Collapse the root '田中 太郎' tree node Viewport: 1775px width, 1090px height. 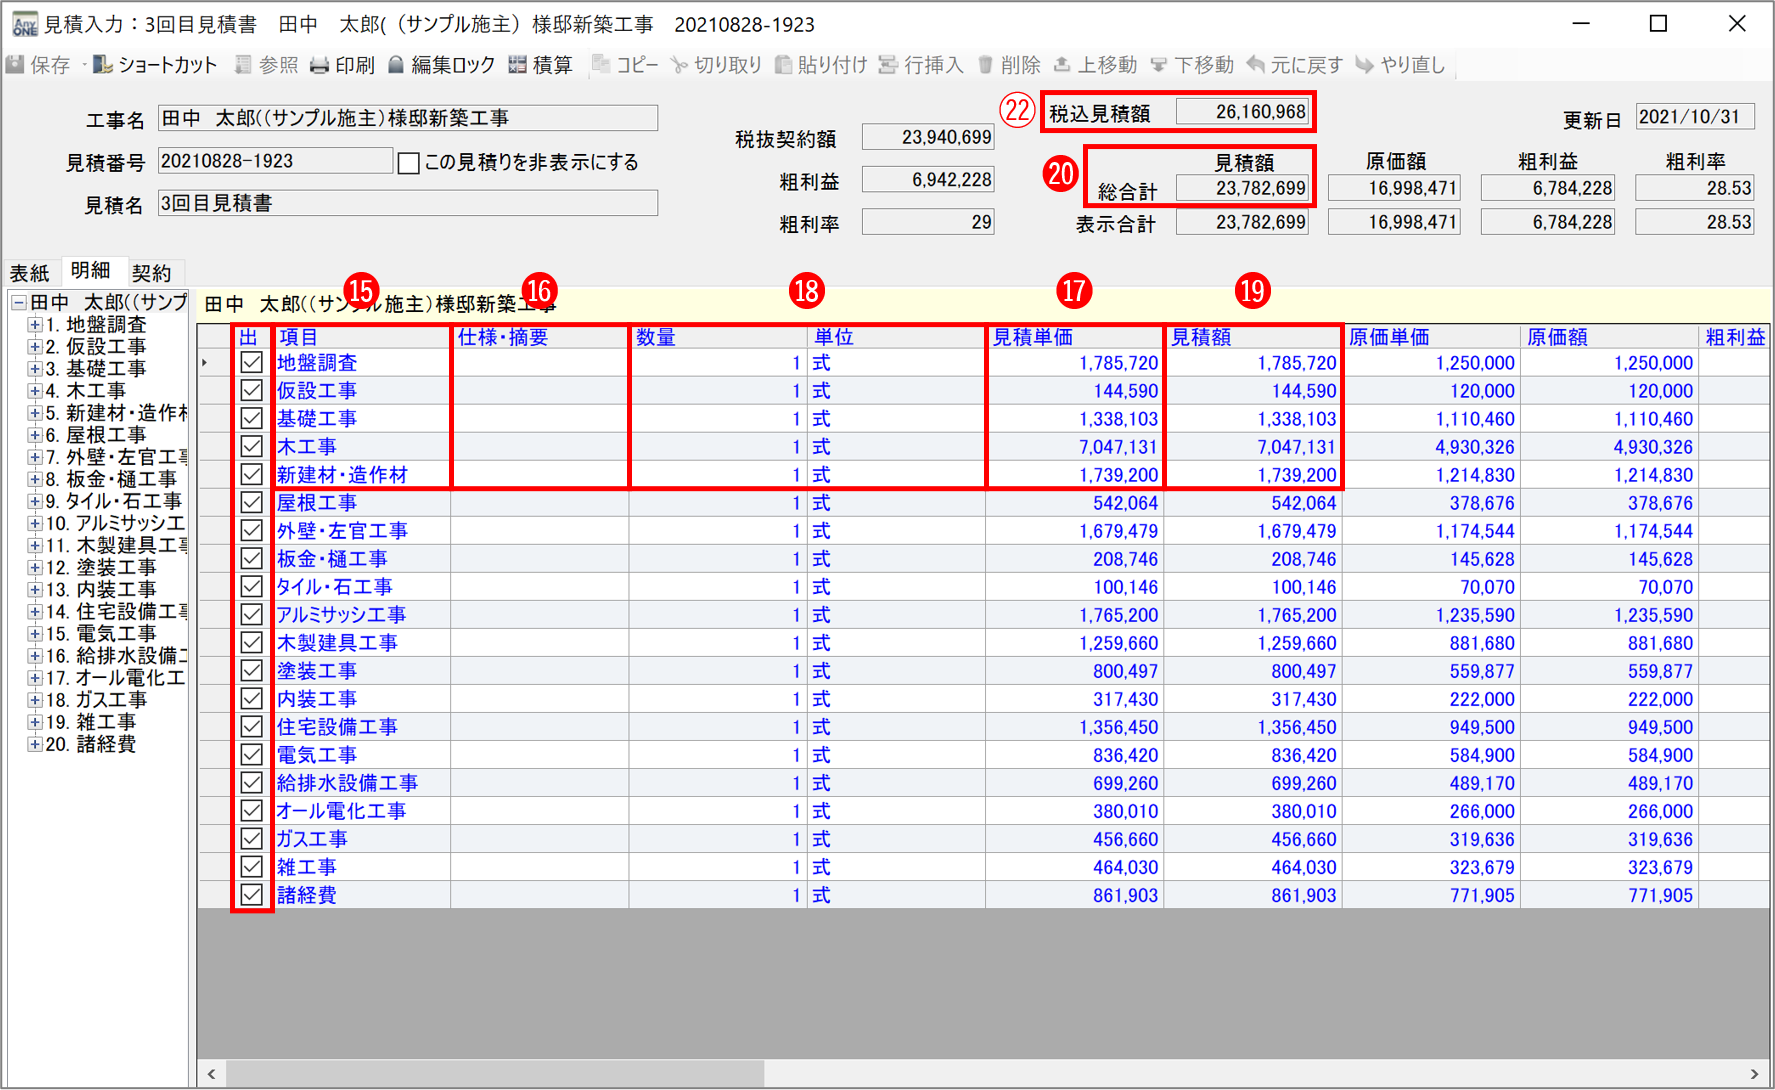pos(18,302)
